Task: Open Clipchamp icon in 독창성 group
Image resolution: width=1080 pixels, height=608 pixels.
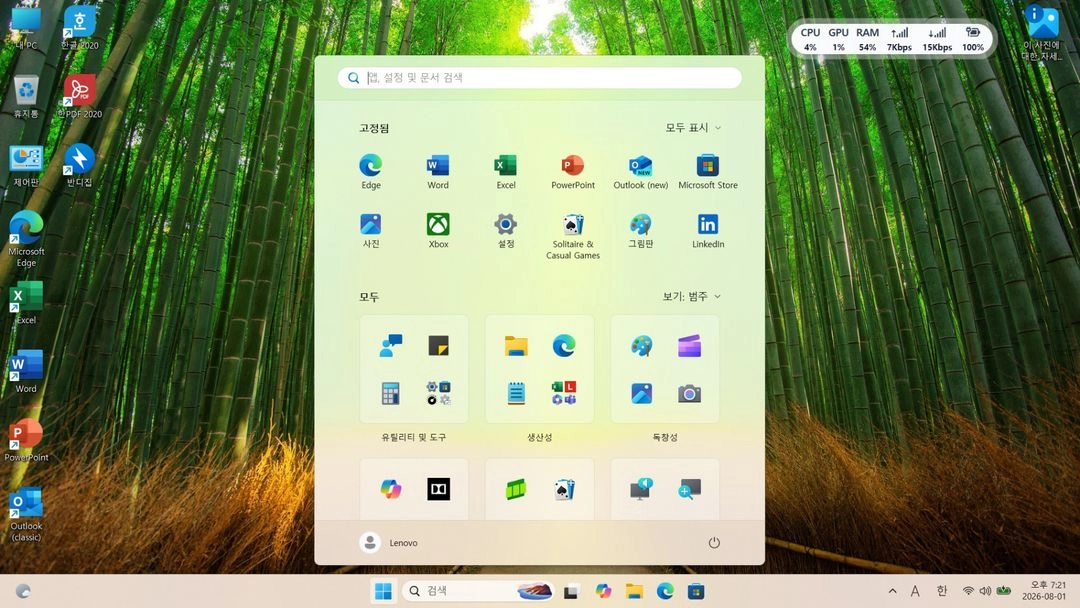Action: point(689,346)
